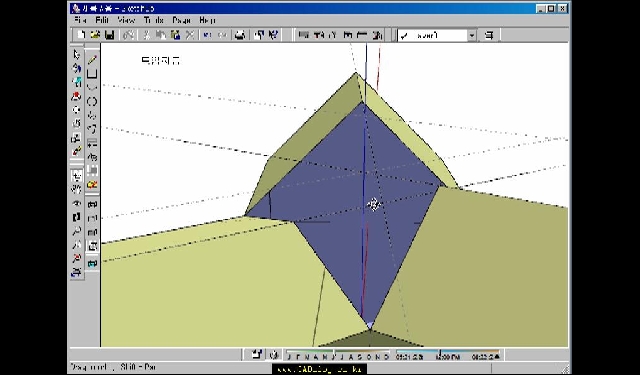Image resolution: width=640 pixels, height=375 pixels.
Task: Open the File menu
Action: coord(80,20)
